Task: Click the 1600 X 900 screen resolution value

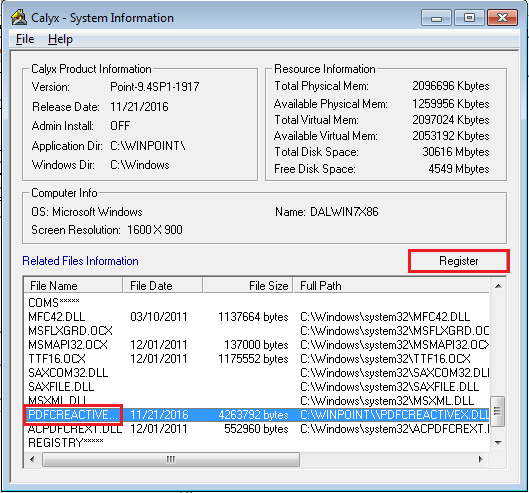Action: 155,230
